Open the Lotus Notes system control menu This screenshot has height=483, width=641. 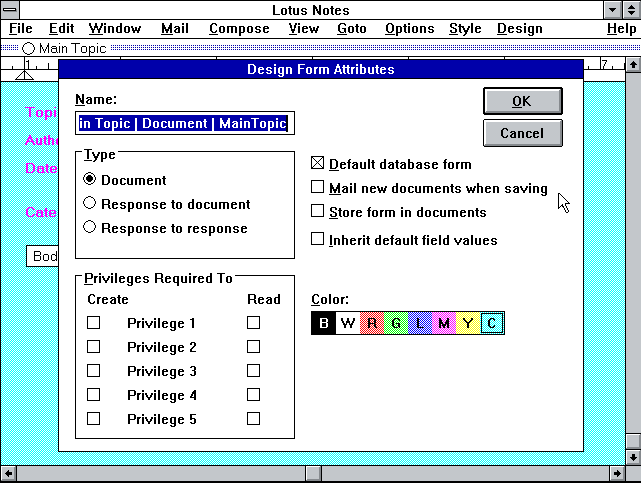point(10,10)
